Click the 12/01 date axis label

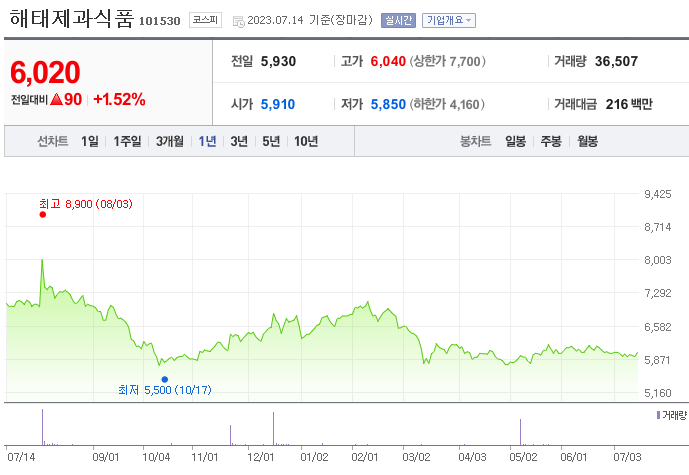point(261,457)
